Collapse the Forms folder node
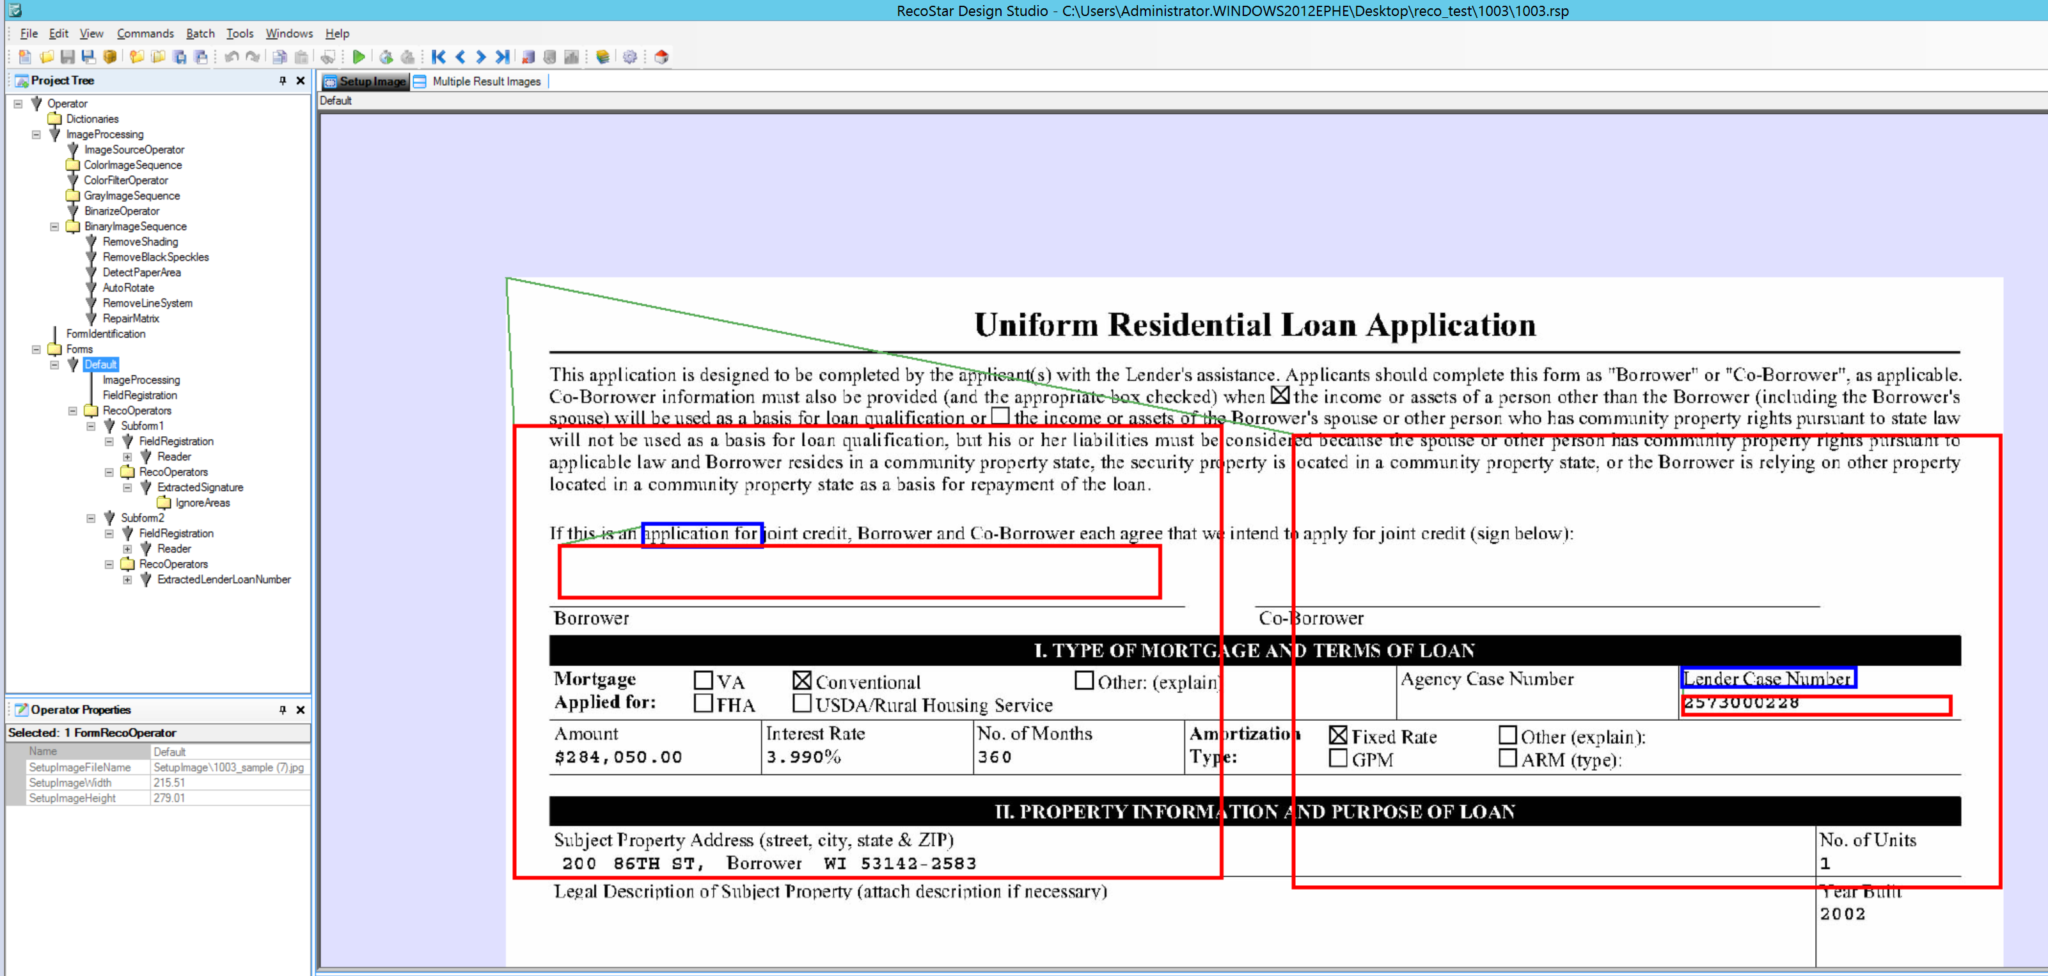Viewport: 2048px width, 976px height. (x=36, y=350)
